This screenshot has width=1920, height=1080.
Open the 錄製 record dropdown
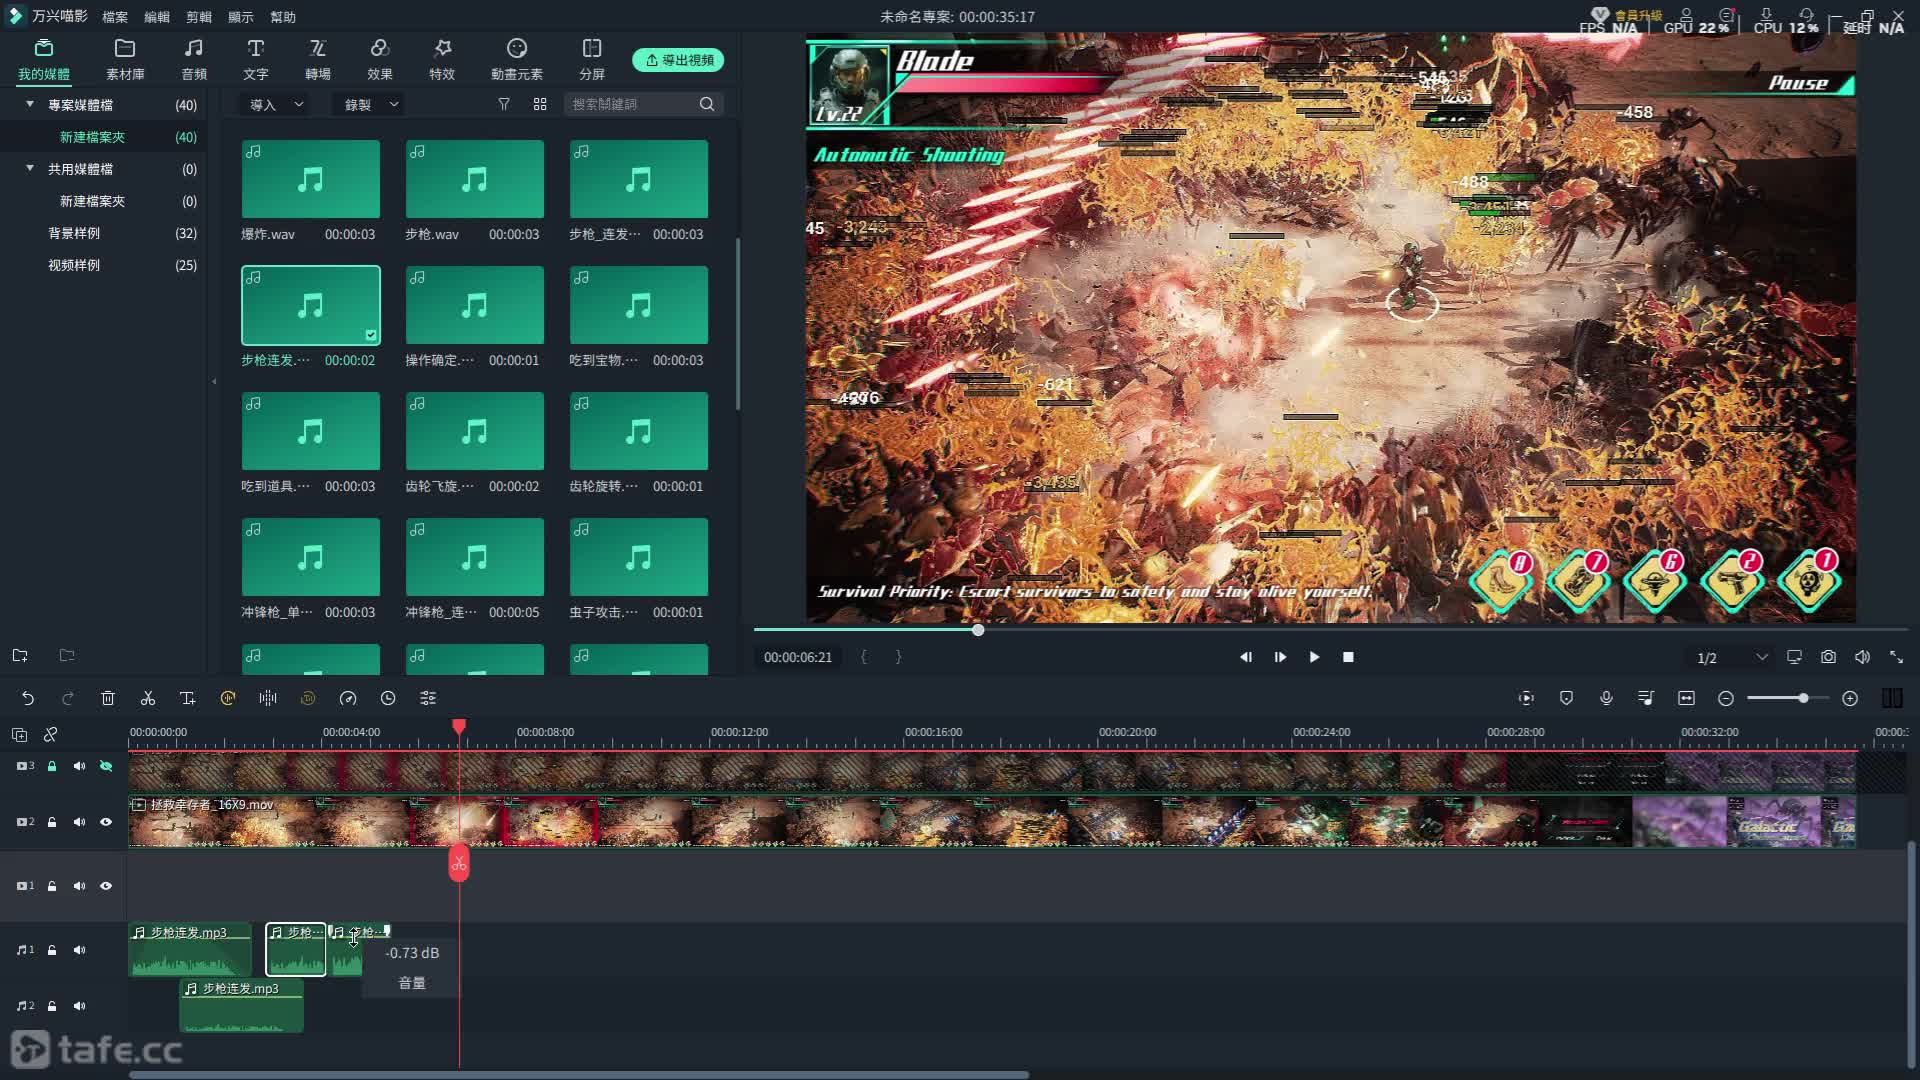pyautogui.click(x=370, y=104)
